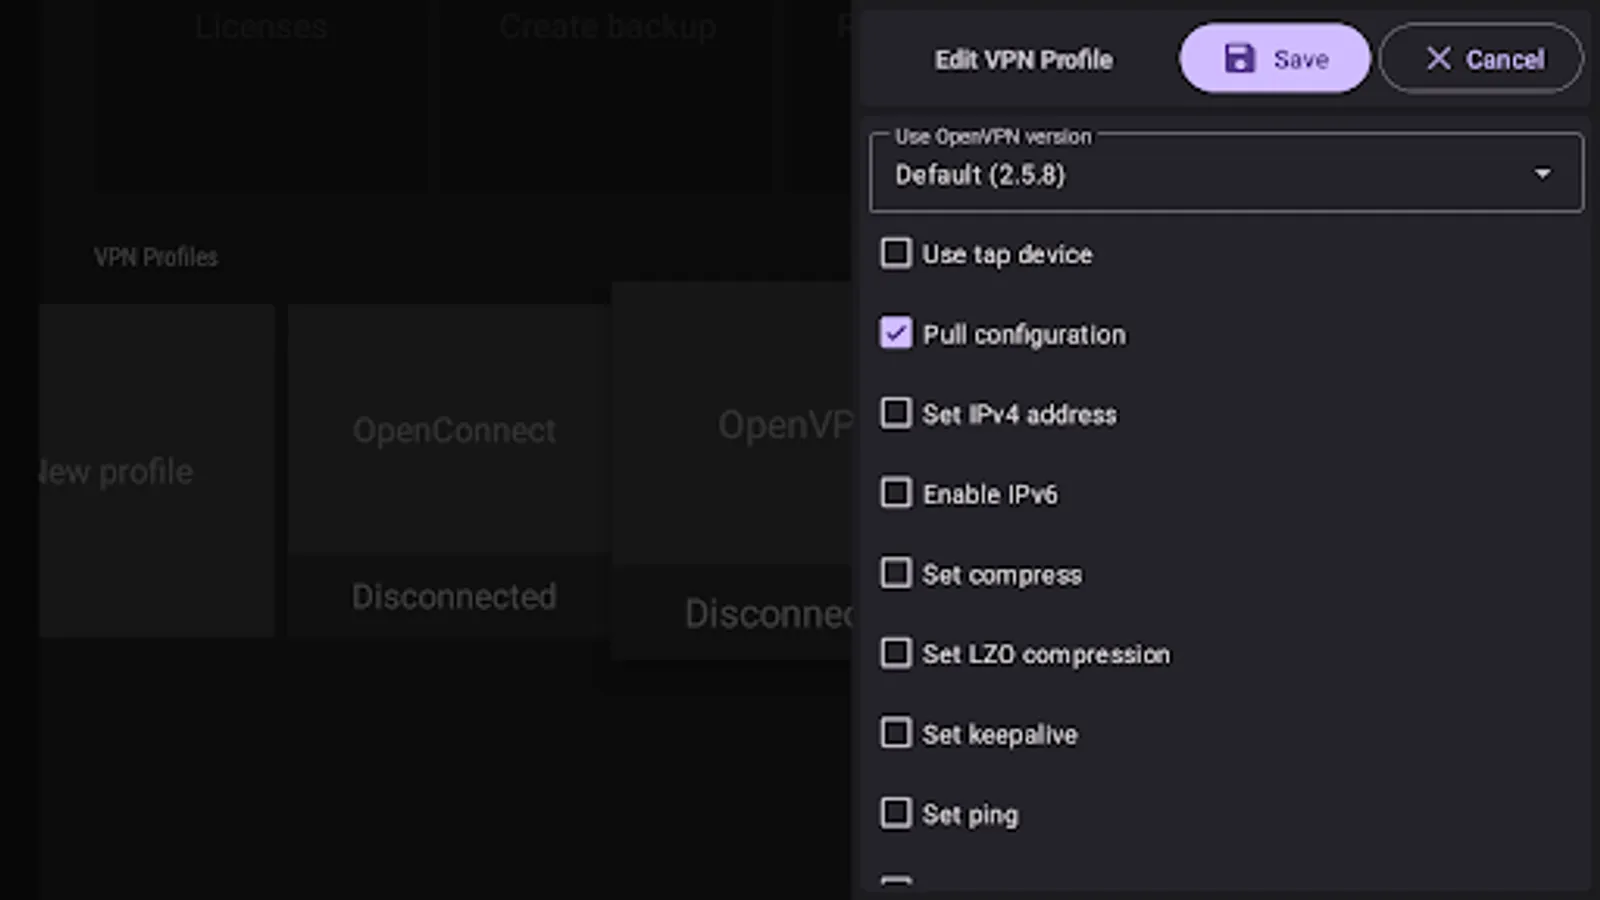Enable Use tap device checkbox
The image size is (1600, 900).
896,253
